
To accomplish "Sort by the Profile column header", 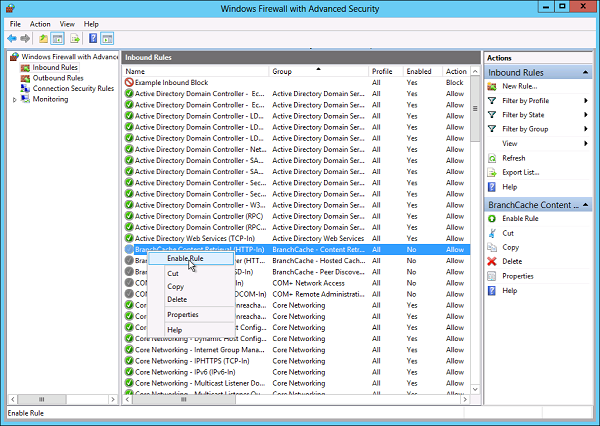I will [x=386, y=72].
